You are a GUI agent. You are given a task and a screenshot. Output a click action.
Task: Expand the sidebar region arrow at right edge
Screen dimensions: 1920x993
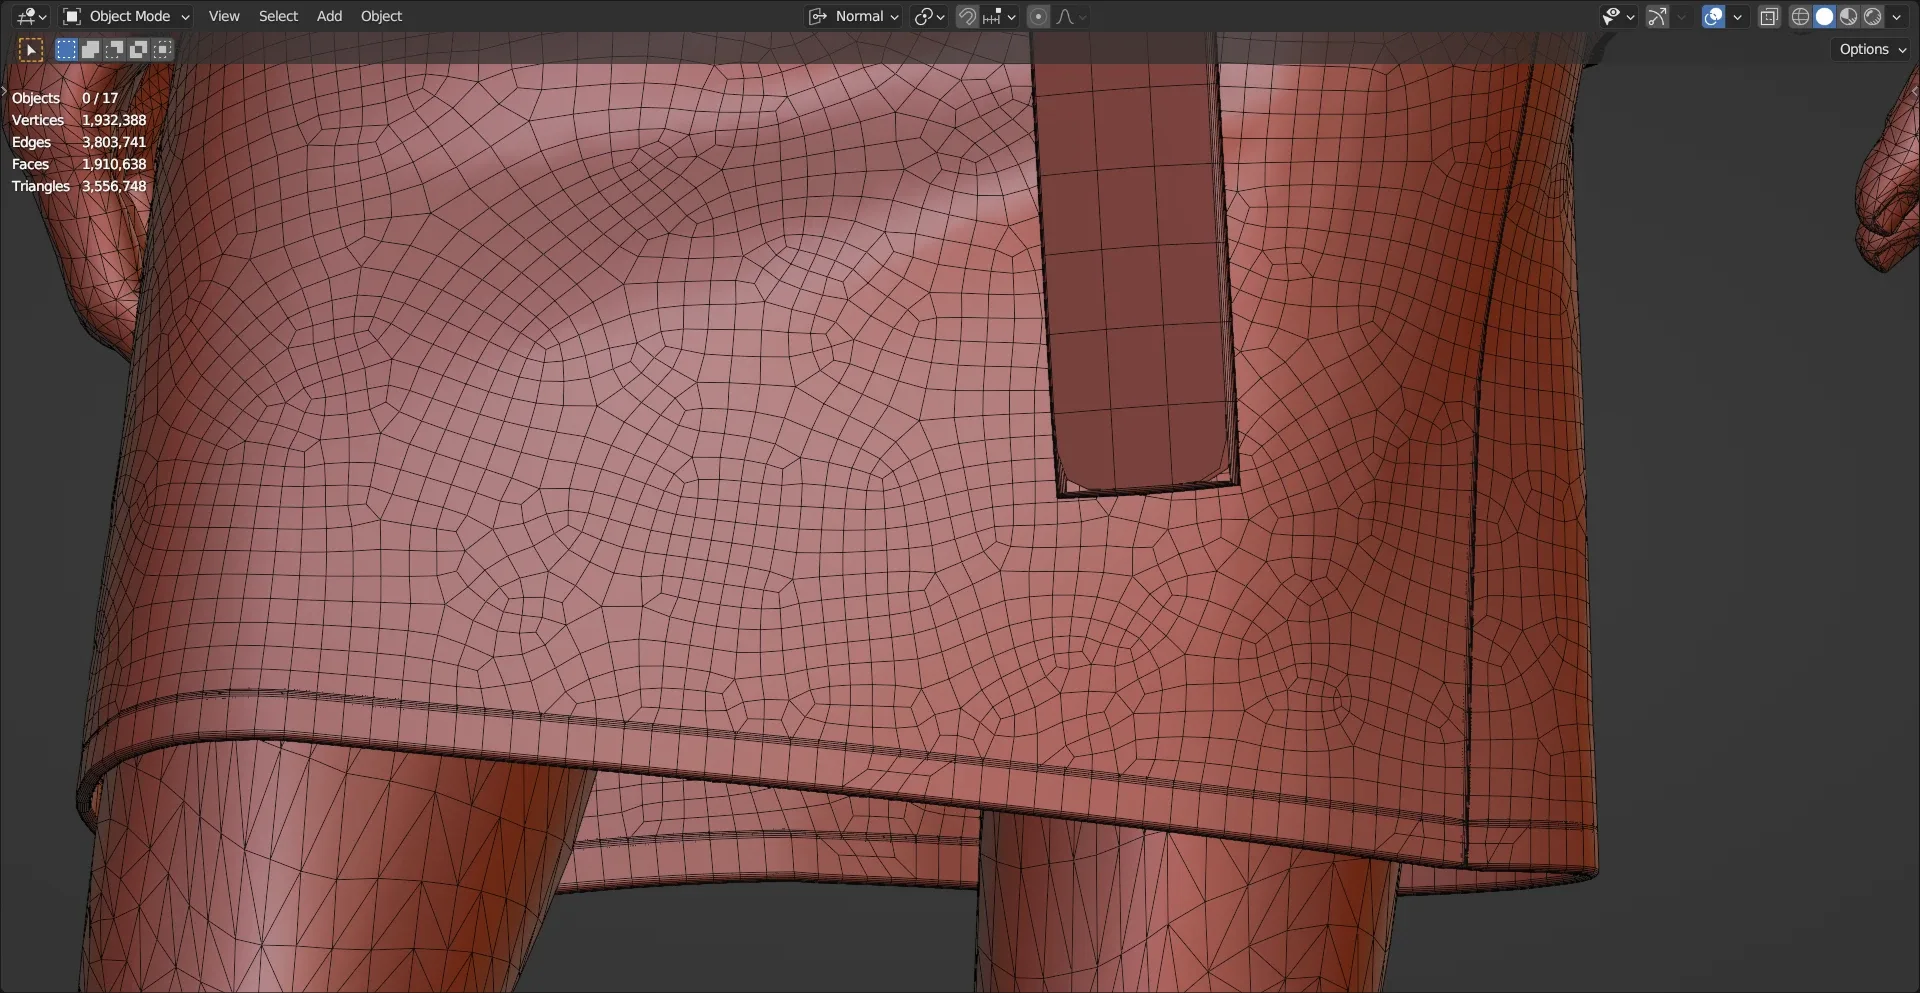pos(1914,91)
